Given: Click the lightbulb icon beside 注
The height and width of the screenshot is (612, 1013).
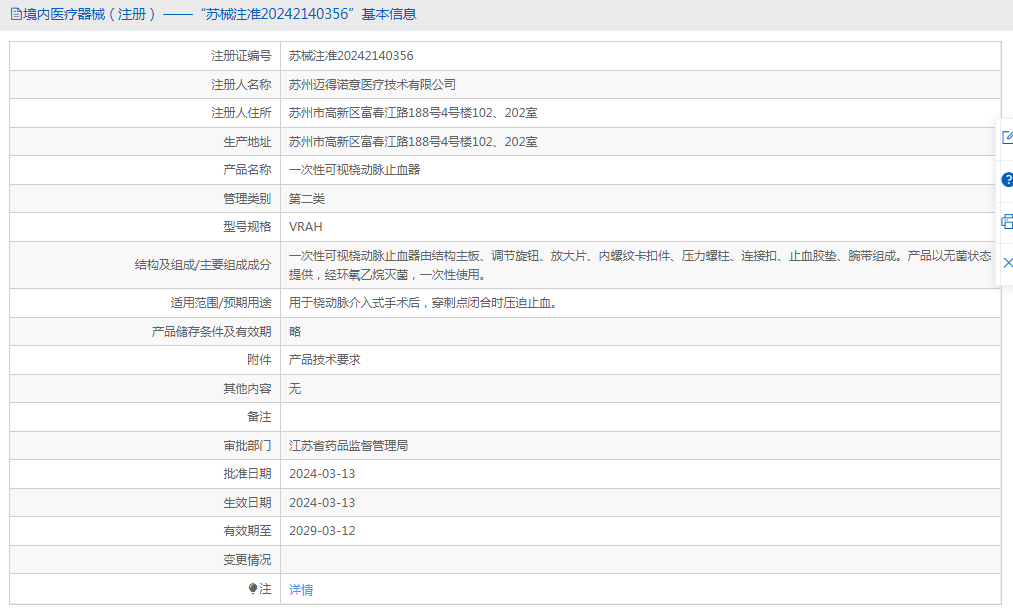Looking at the screenshot, I should coord(253,589).
